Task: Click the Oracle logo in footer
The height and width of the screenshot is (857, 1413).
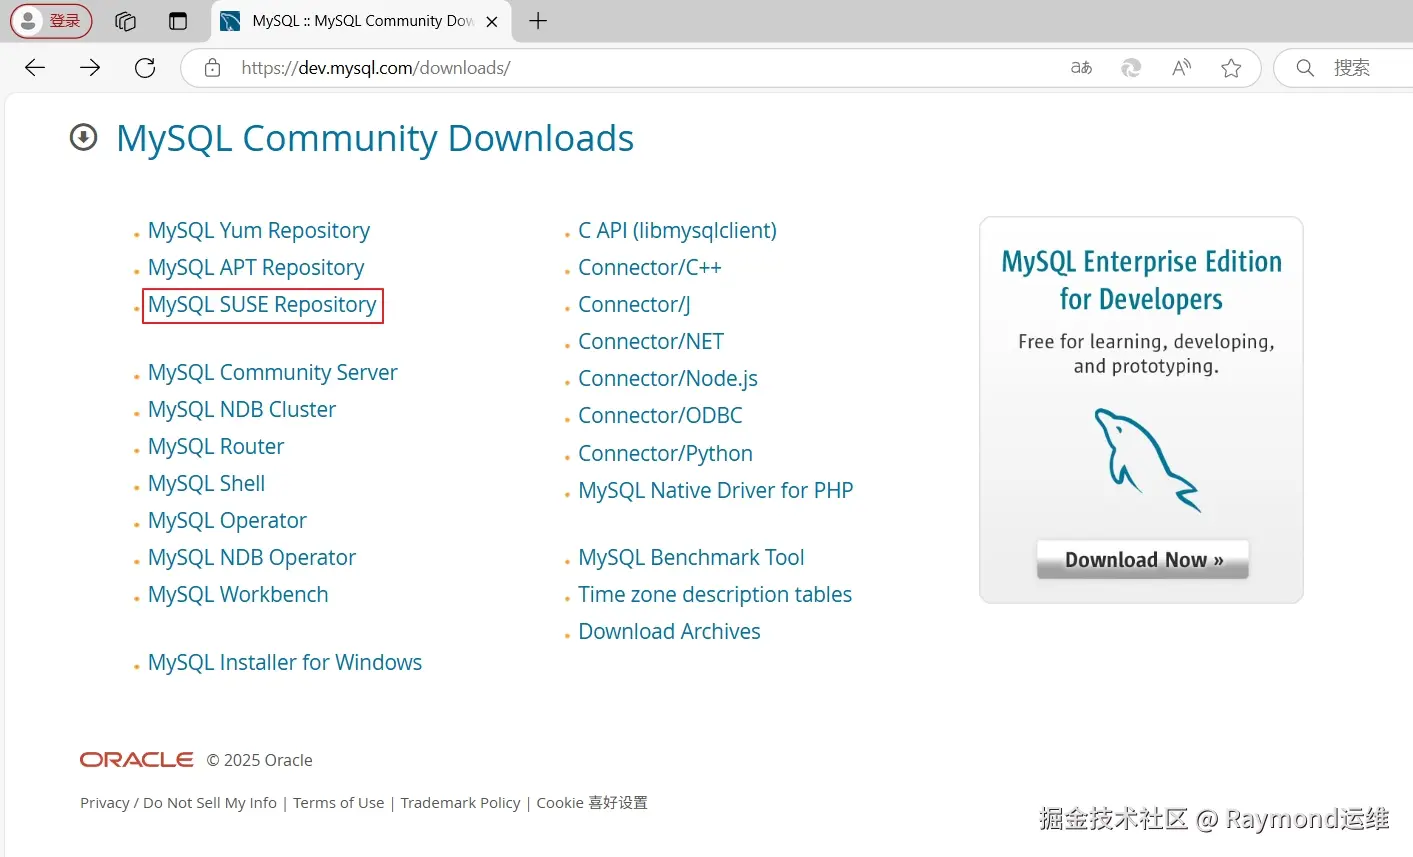Action: coord(137,760)
